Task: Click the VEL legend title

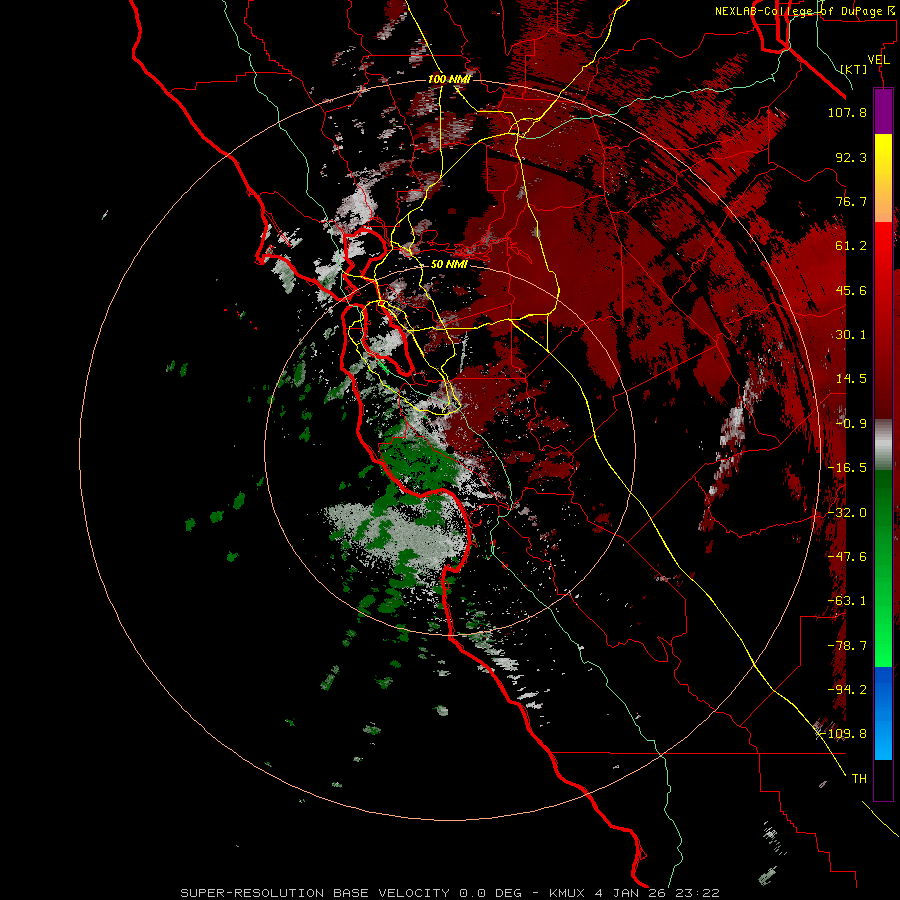Action: pos(878,60)
